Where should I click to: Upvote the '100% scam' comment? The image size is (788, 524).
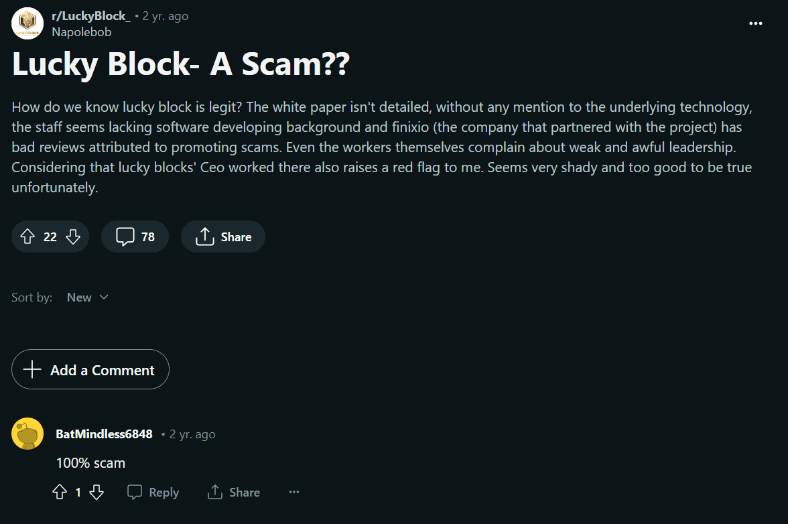59,492
